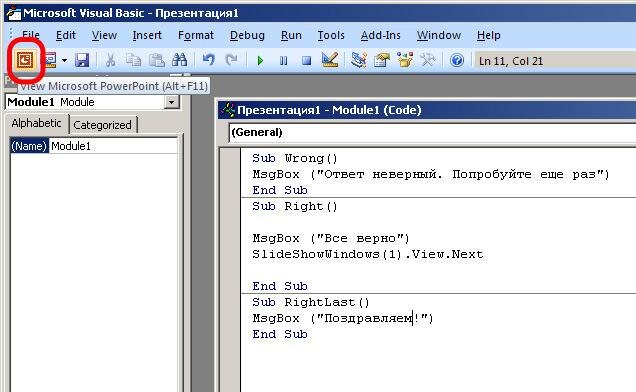Open the Format menu
Viewport: 636px width, 392px height.
(x=196, y=35)
